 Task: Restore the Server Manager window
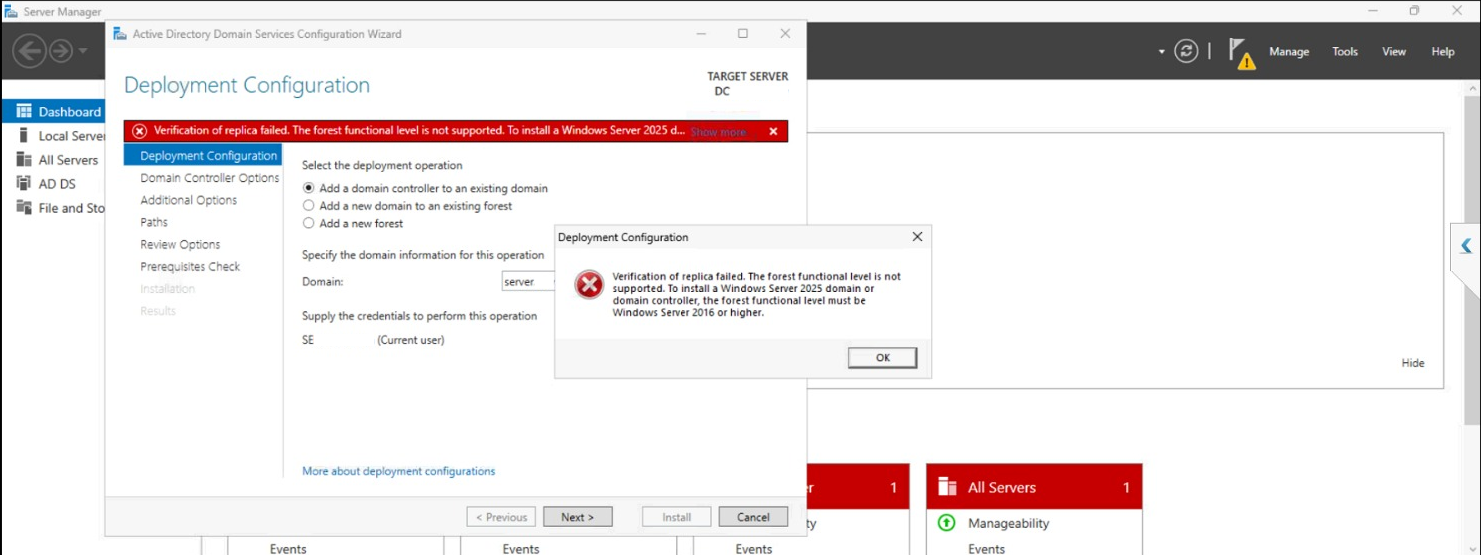coord(1414,11)
